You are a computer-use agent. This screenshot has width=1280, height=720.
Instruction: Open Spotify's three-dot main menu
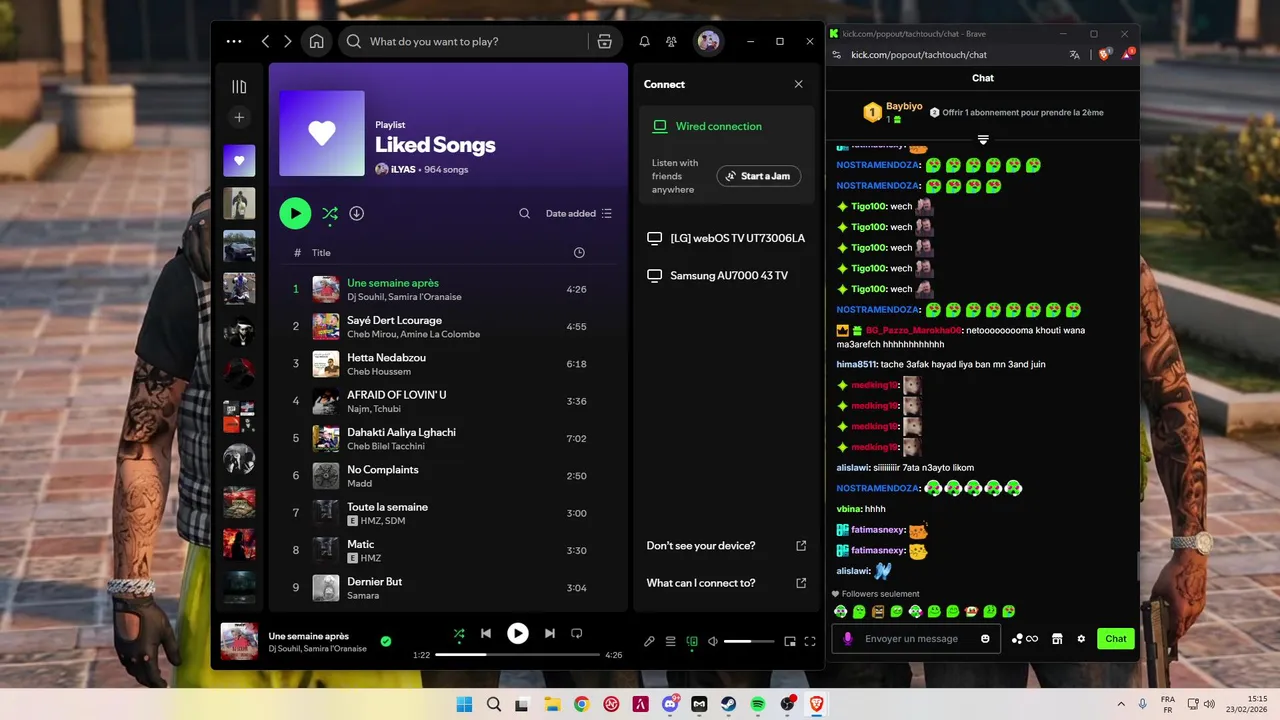point(234,41)
